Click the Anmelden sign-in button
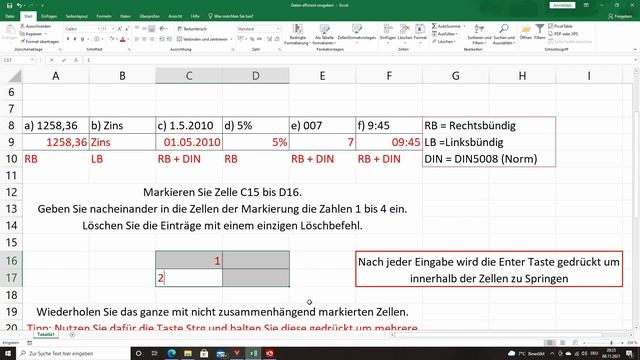This screenshot has width=640, height=360. pos(562,5)
